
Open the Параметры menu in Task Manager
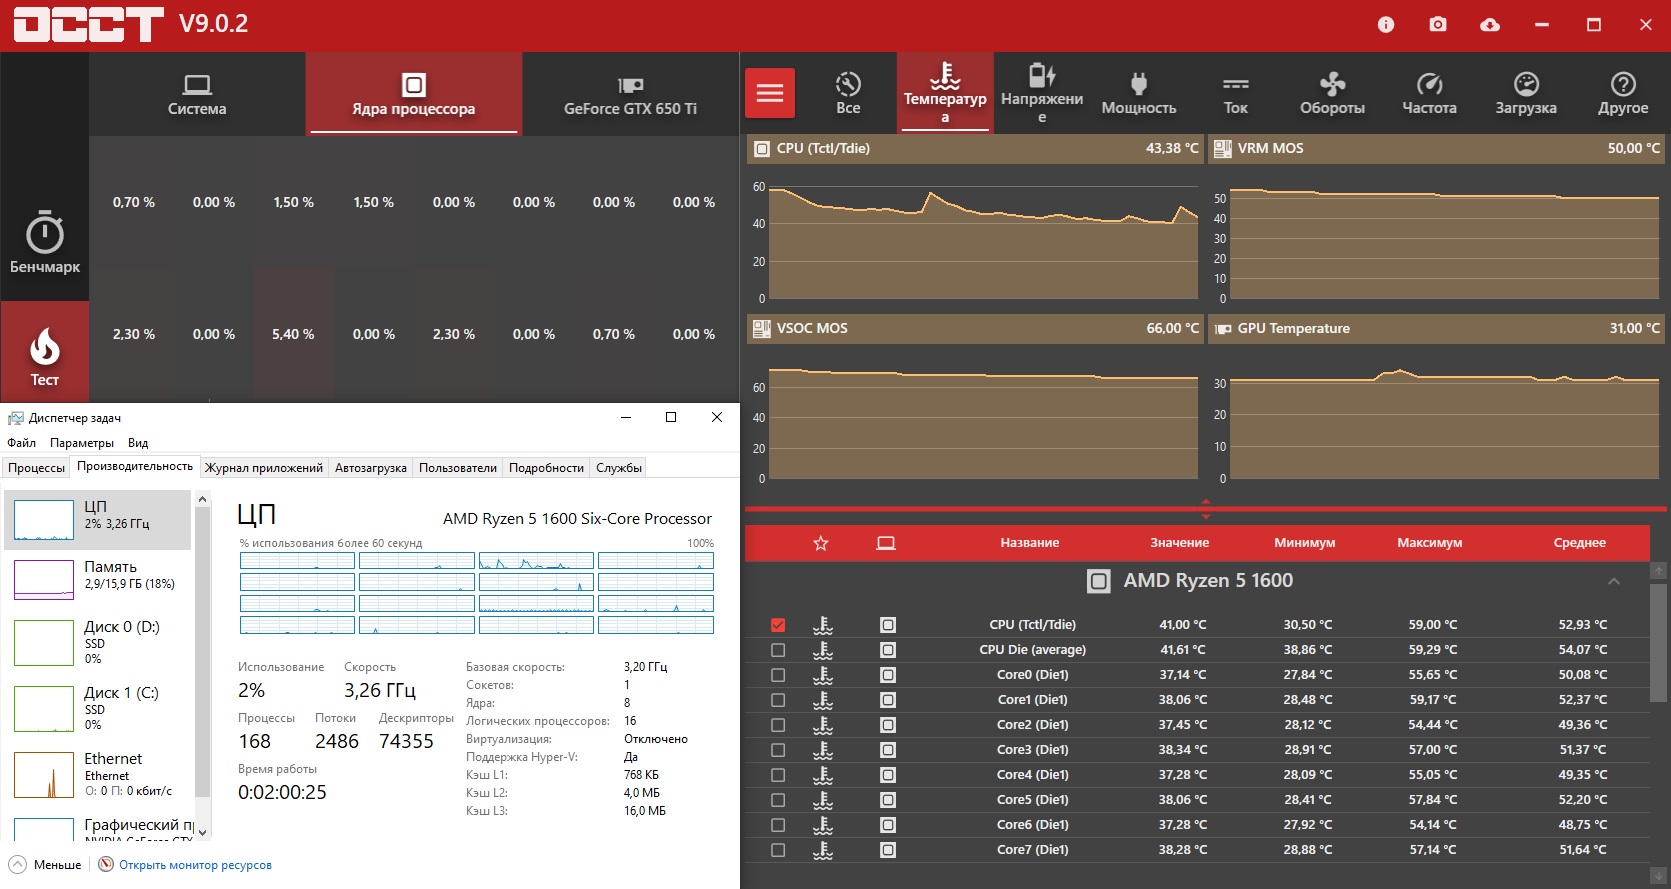pyautogui.click(x=82, y=443)
